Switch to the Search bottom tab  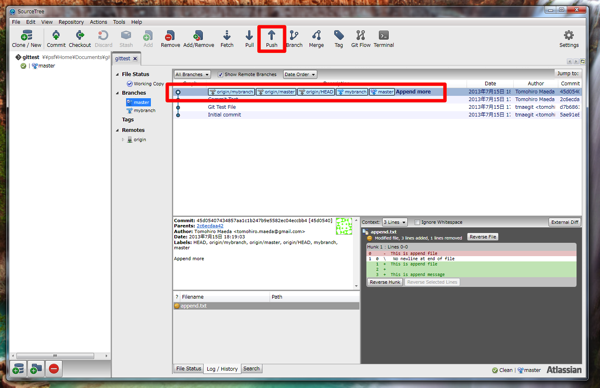pyautogui.click(x=251, y=368)
